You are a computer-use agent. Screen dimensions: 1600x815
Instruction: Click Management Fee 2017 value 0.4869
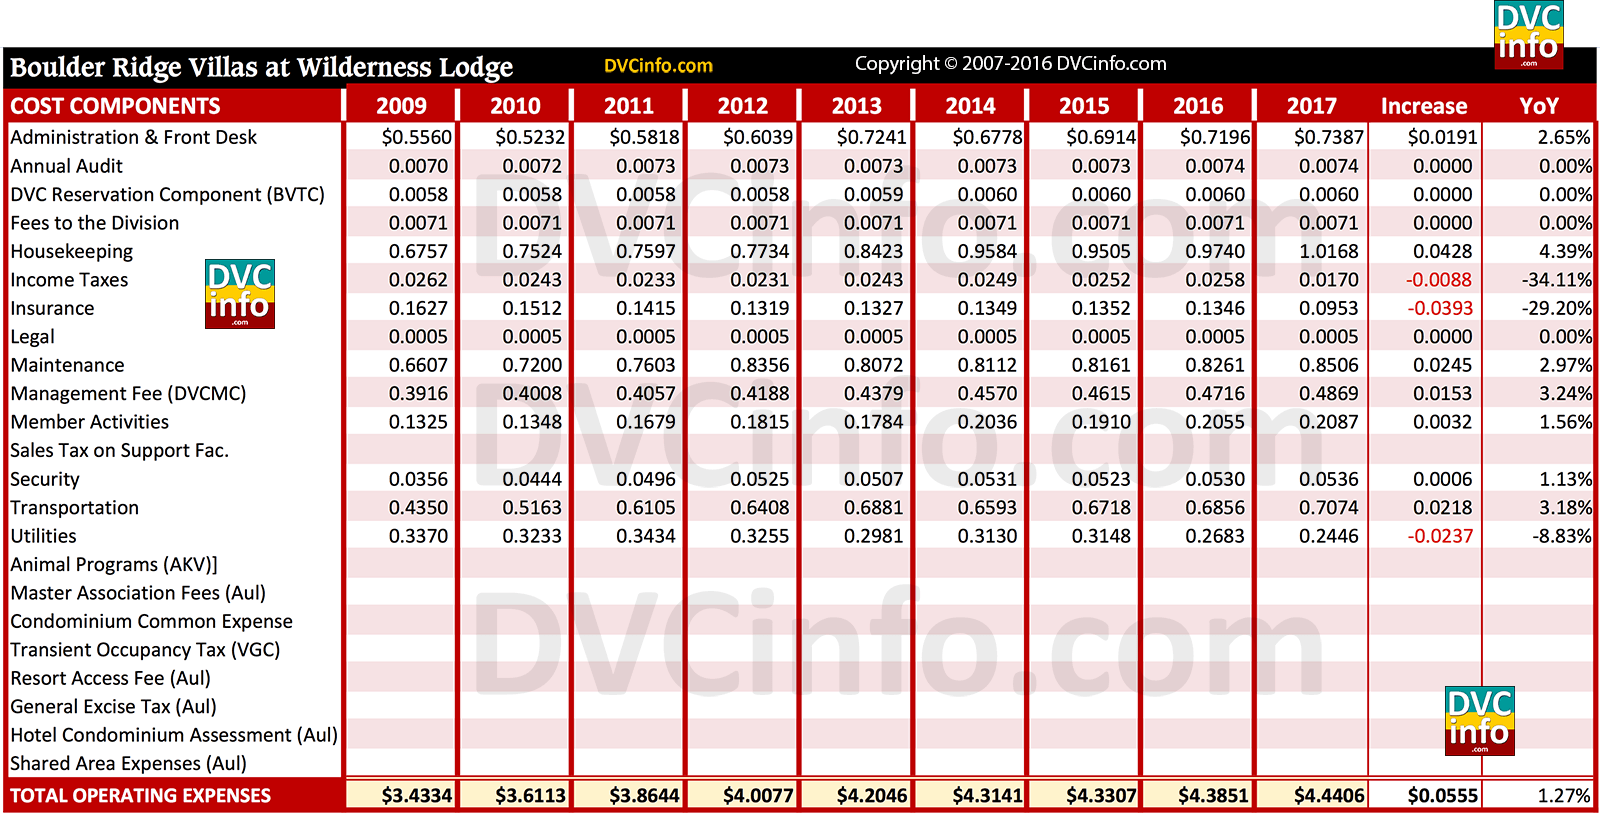1329,394
